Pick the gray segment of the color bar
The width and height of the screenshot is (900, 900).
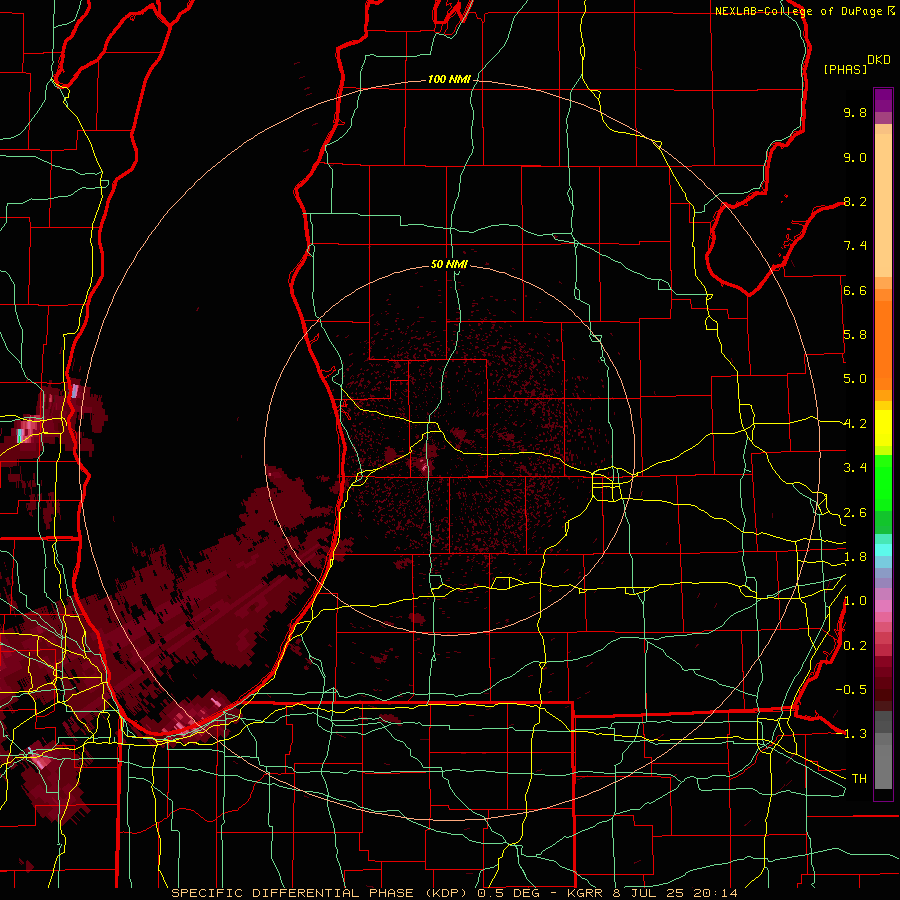point(883,761)
